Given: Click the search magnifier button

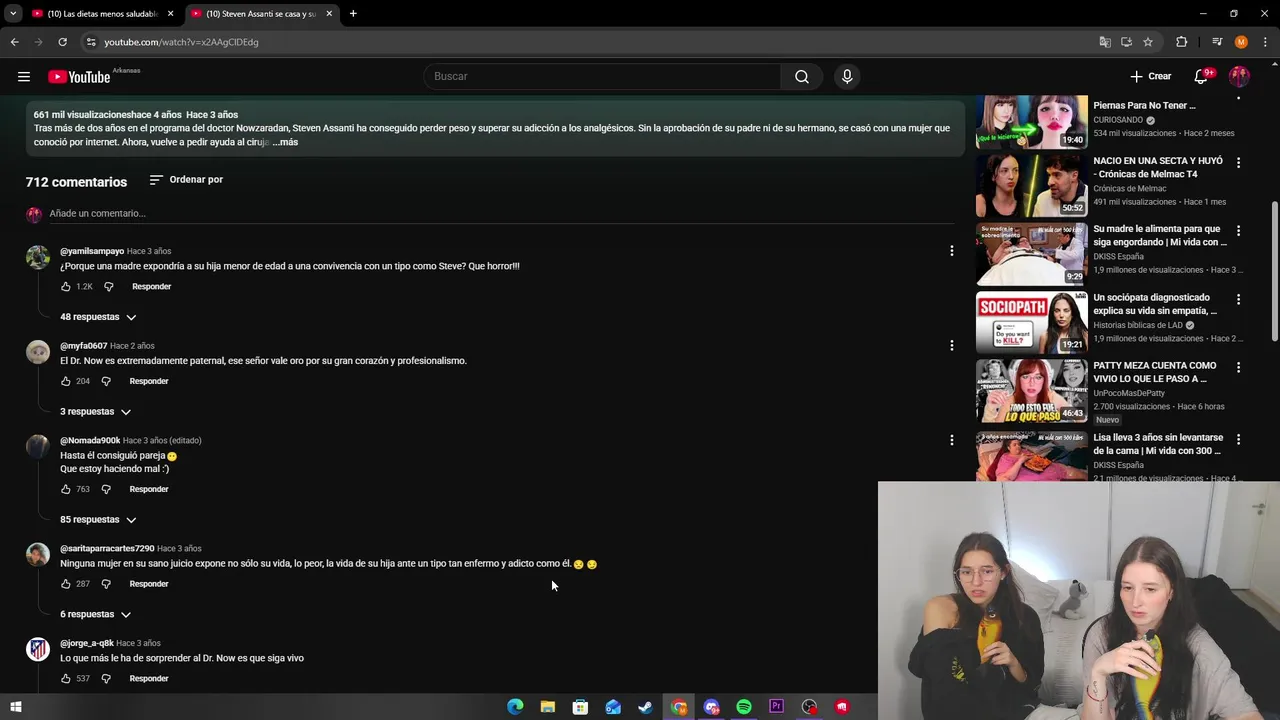Looking at the screenshot, I should coord(802,77).
